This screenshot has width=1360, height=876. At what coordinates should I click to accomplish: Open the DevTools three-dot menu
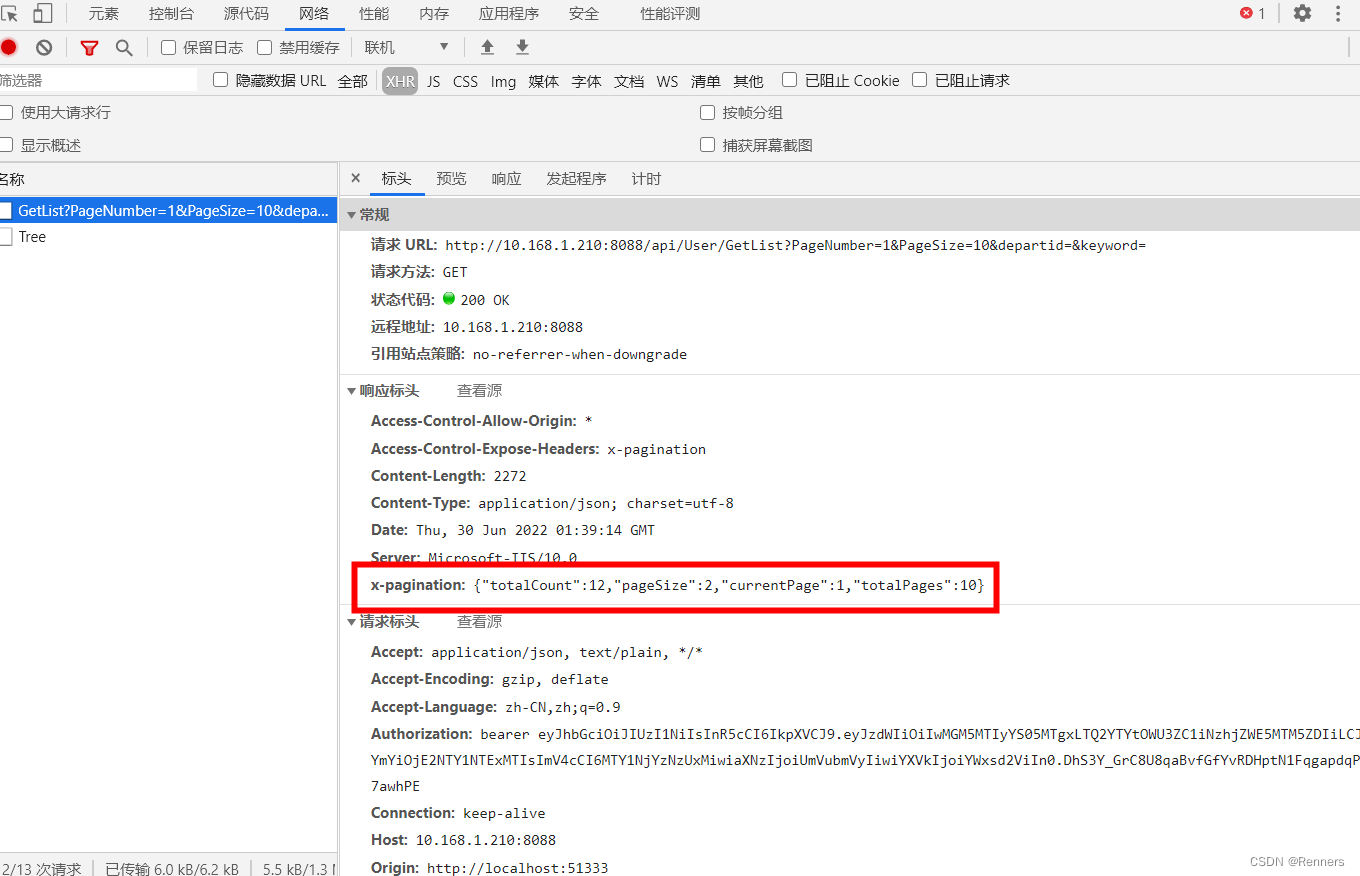pos(1338,13)
